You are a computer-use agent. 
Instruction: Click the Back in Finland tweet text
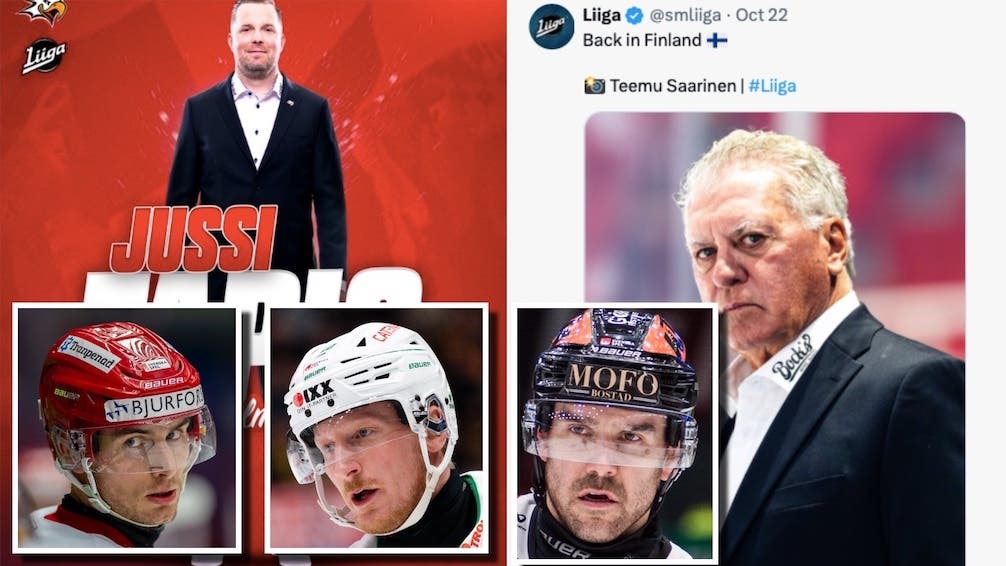(642, 40)
